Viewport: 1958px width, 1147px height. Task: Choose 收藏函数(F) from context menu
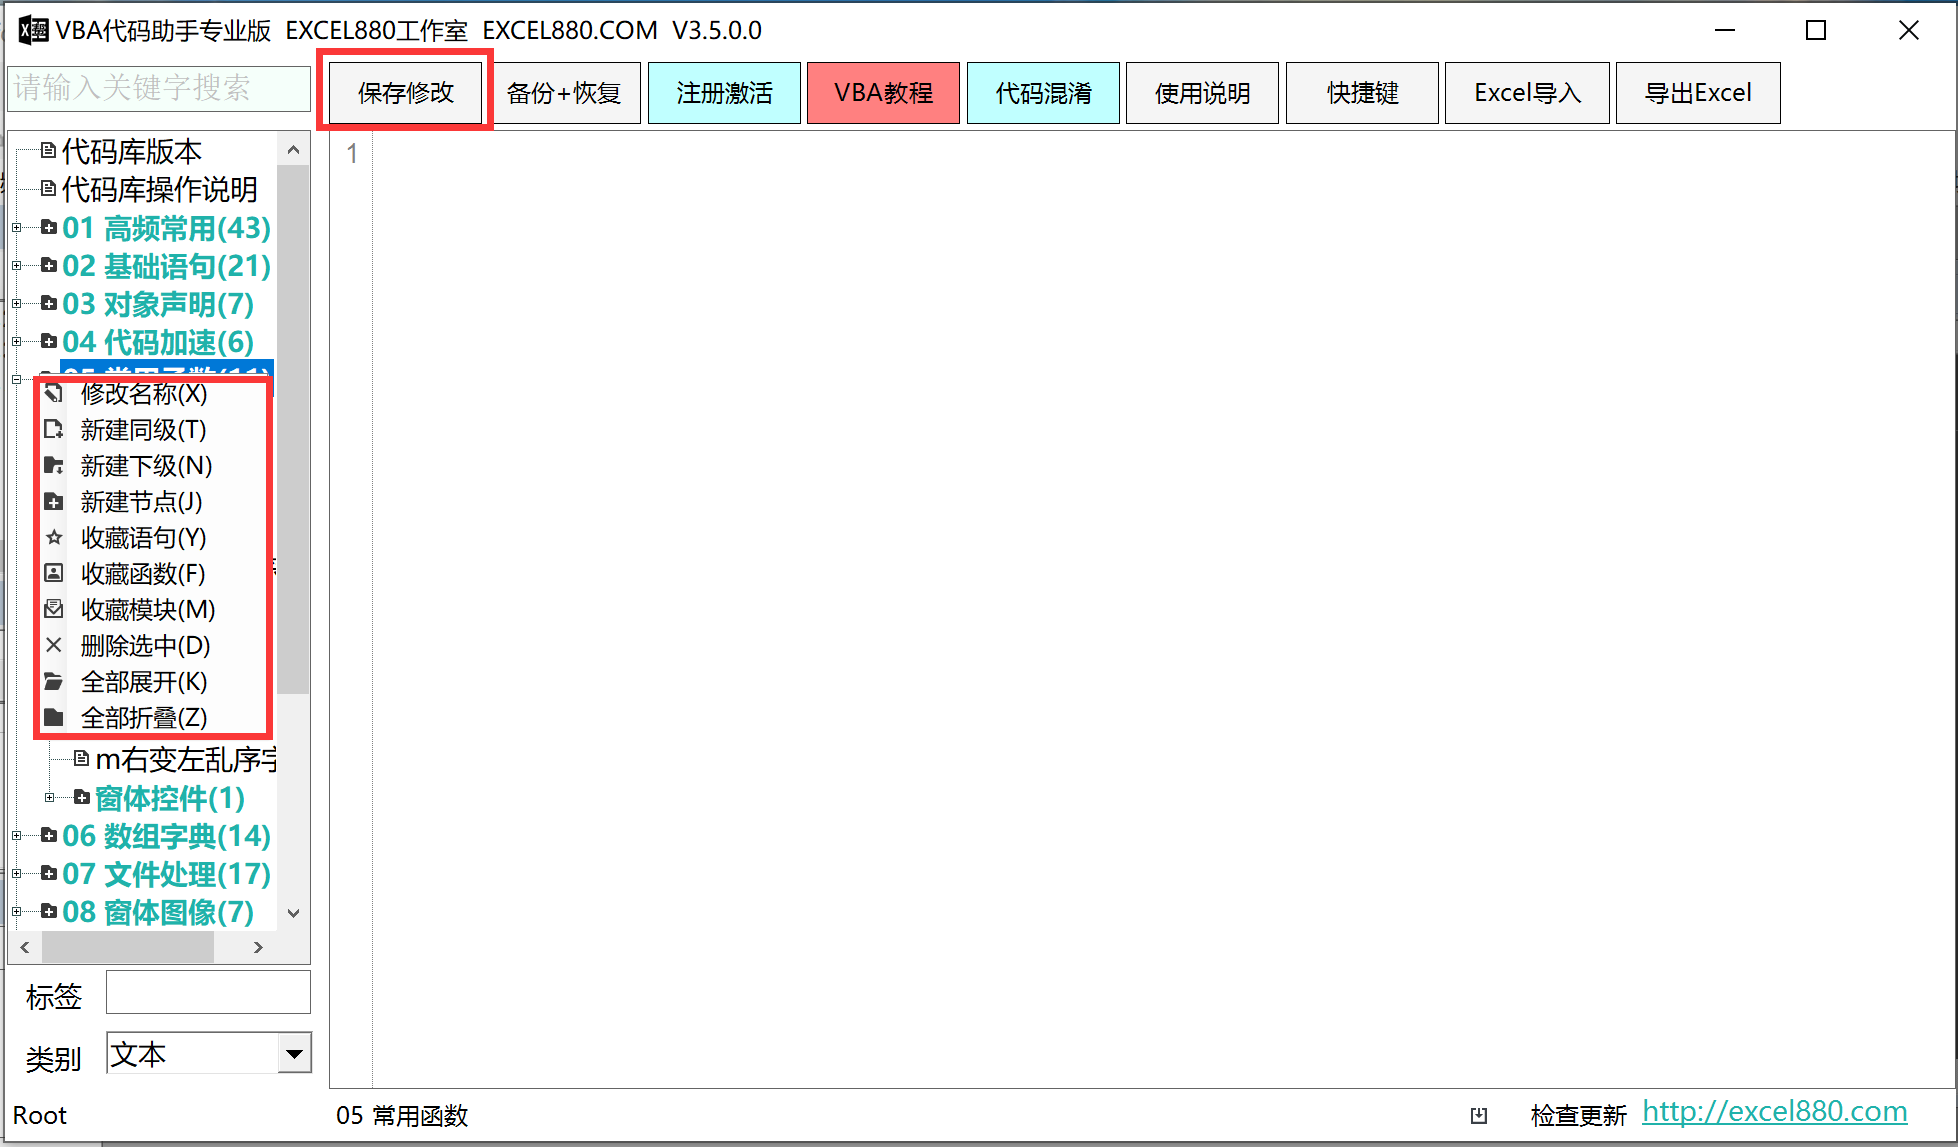153,574
